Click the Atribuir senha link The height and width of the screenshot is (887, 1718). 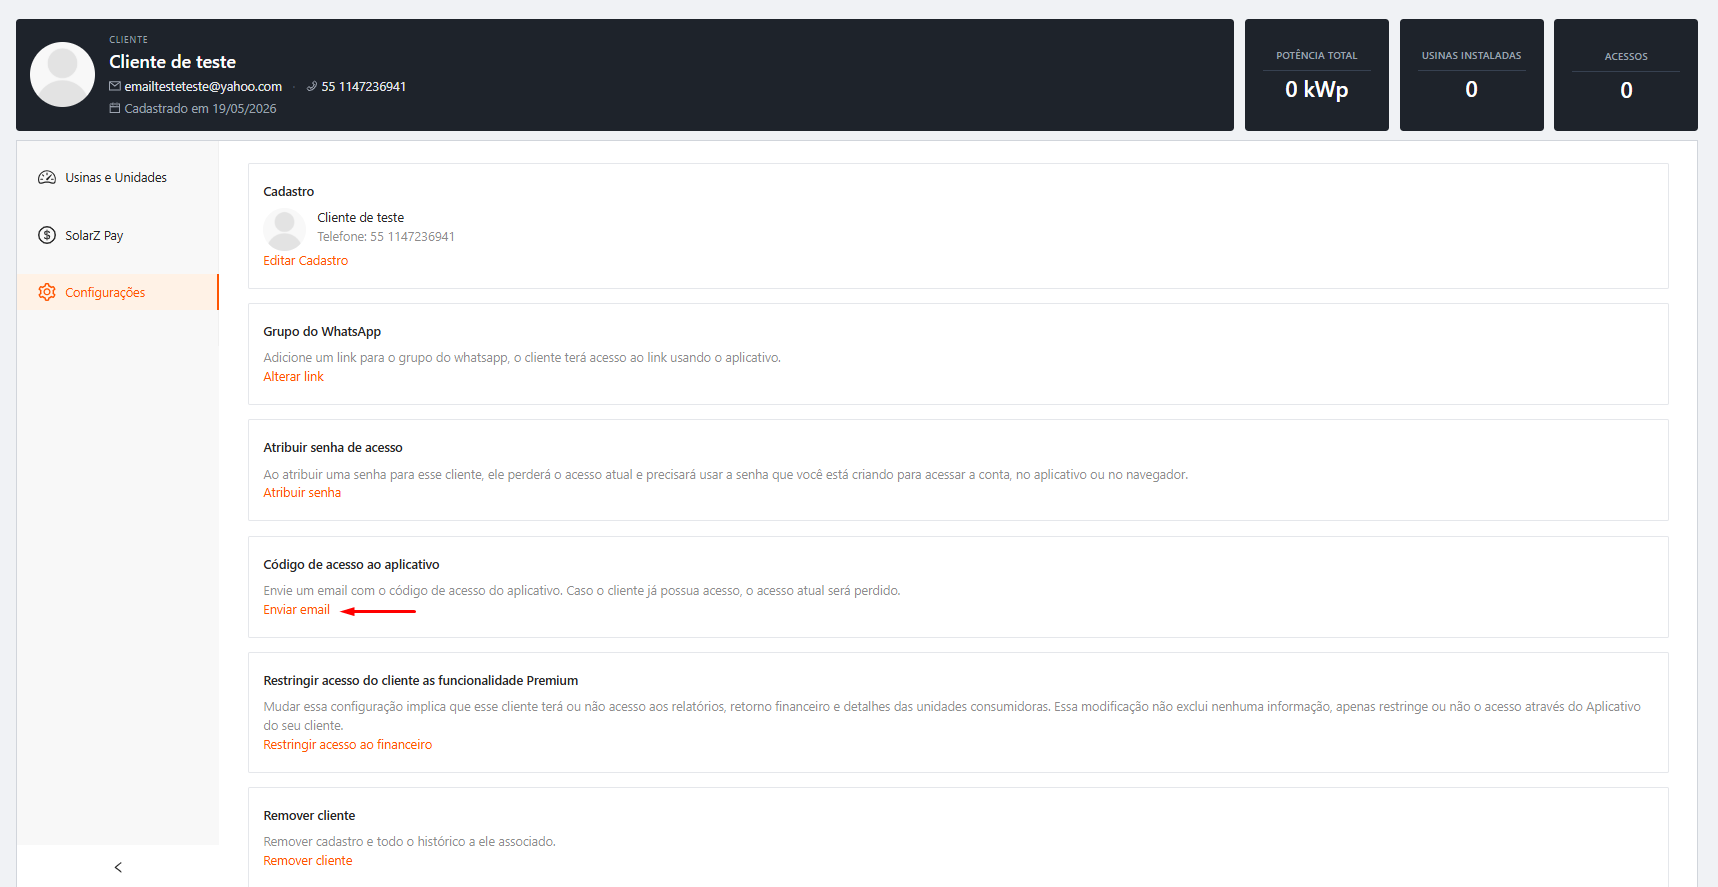click(x=302, y=493)
